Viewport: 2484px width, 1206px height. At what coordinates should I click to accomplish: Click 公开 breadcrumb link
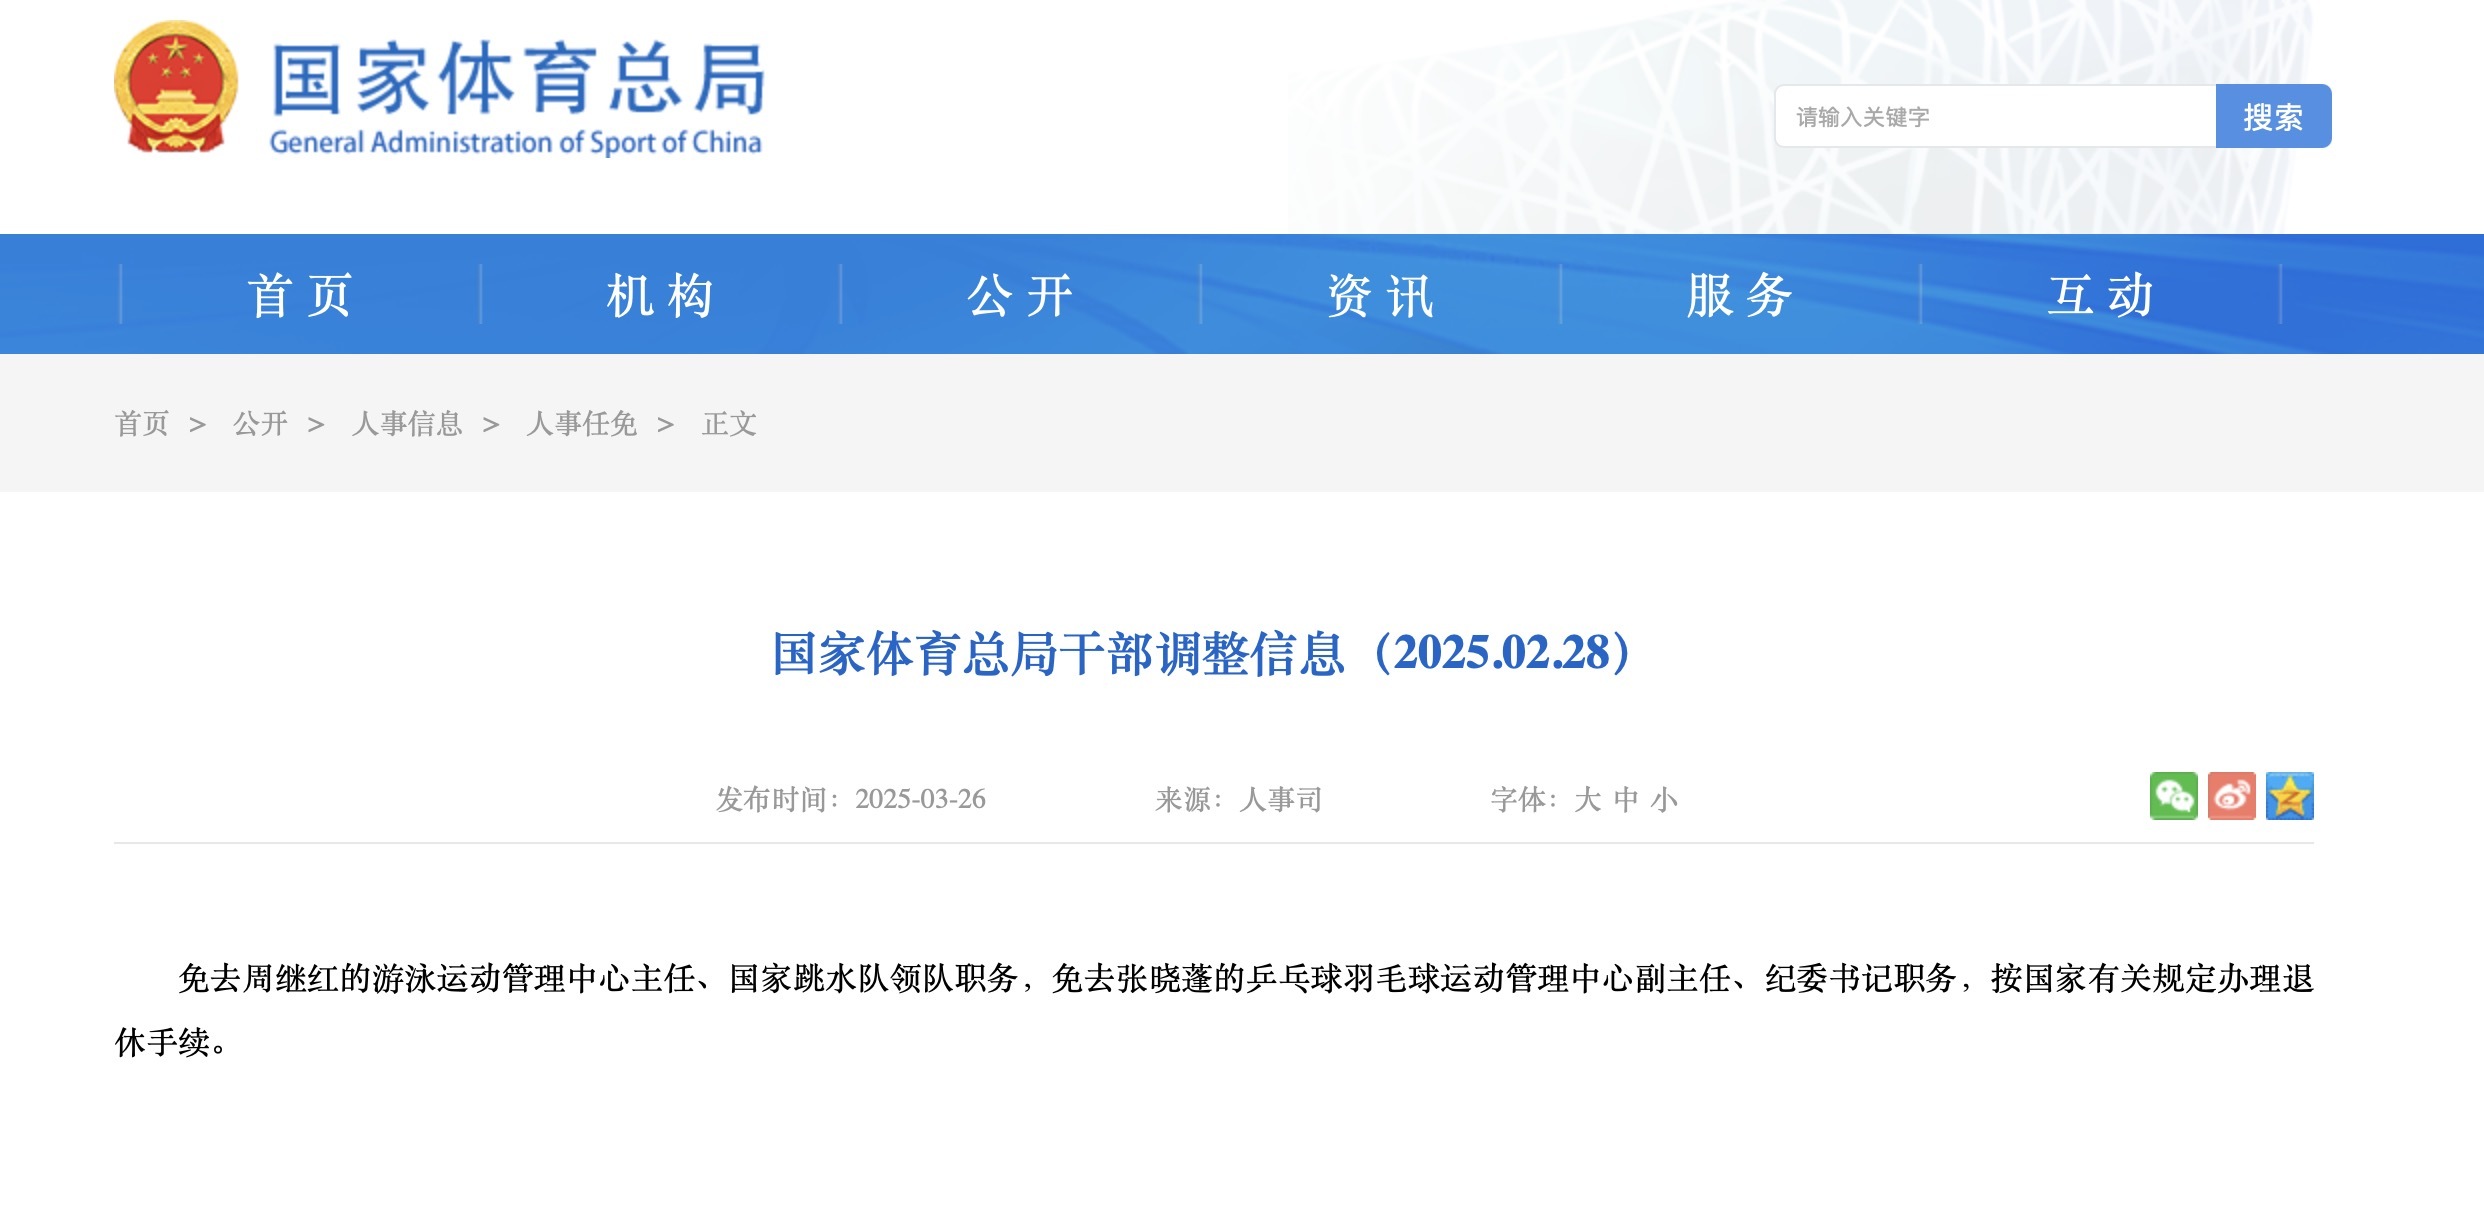[260, 424]
